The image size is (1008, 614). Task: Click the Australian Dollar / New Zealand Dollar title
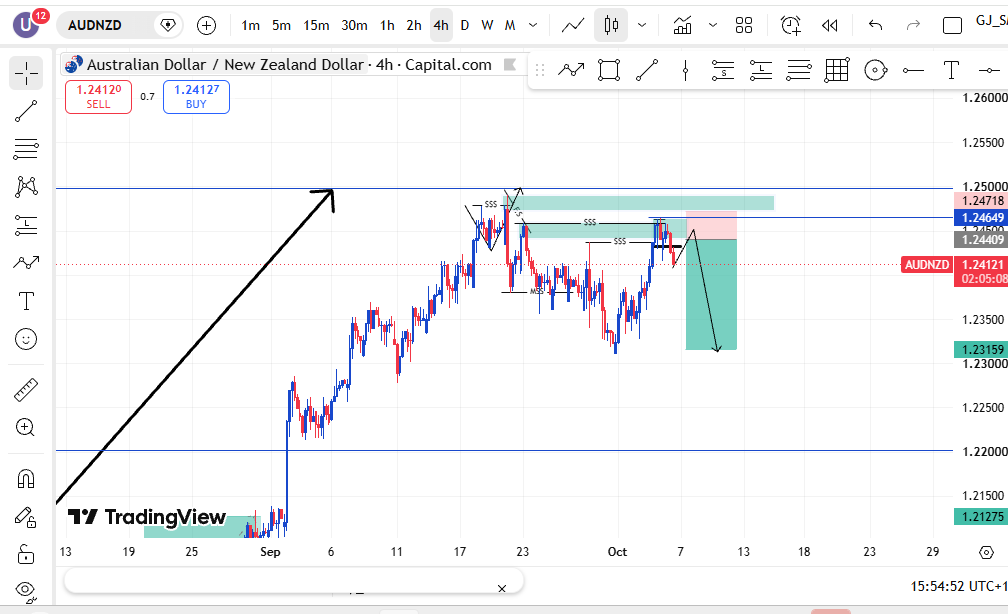[225, 65]
